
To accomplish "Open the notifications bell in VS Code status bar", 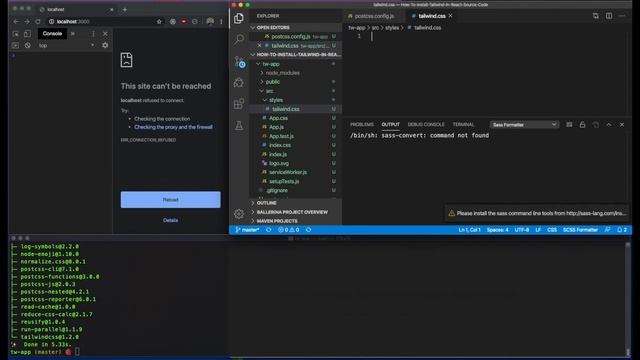I will (x=622, y=230).
